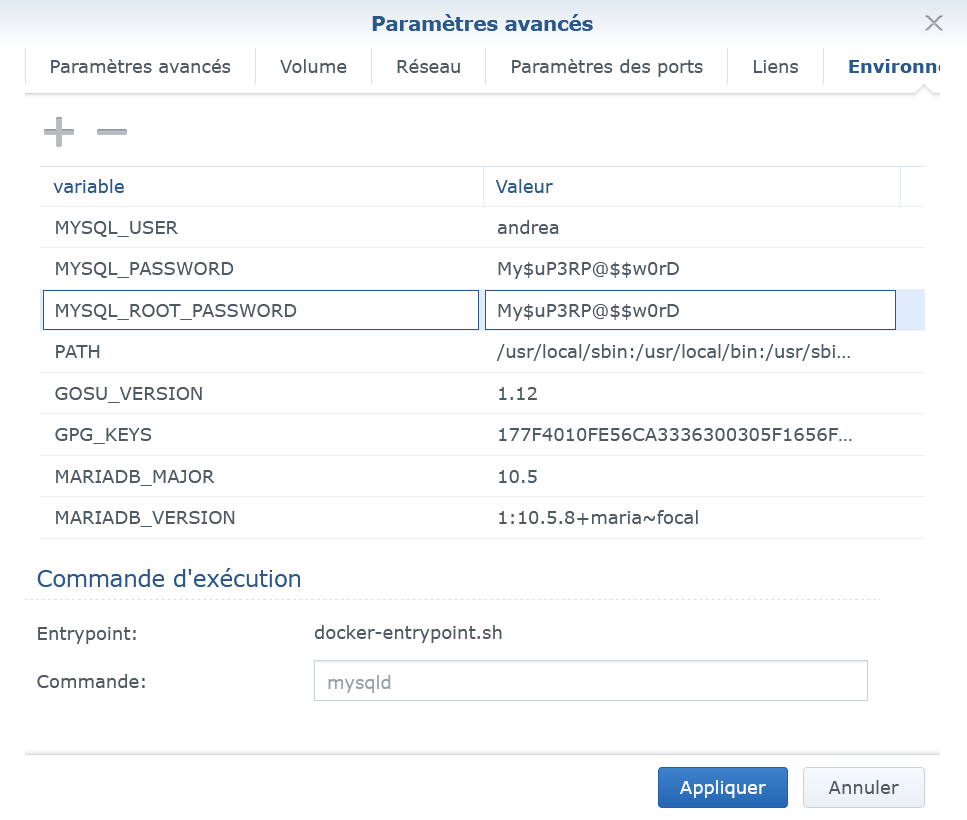Click the GOSU_VERSION value 1.12
Screen dimensions: 967x820
[x=517, y=394]
